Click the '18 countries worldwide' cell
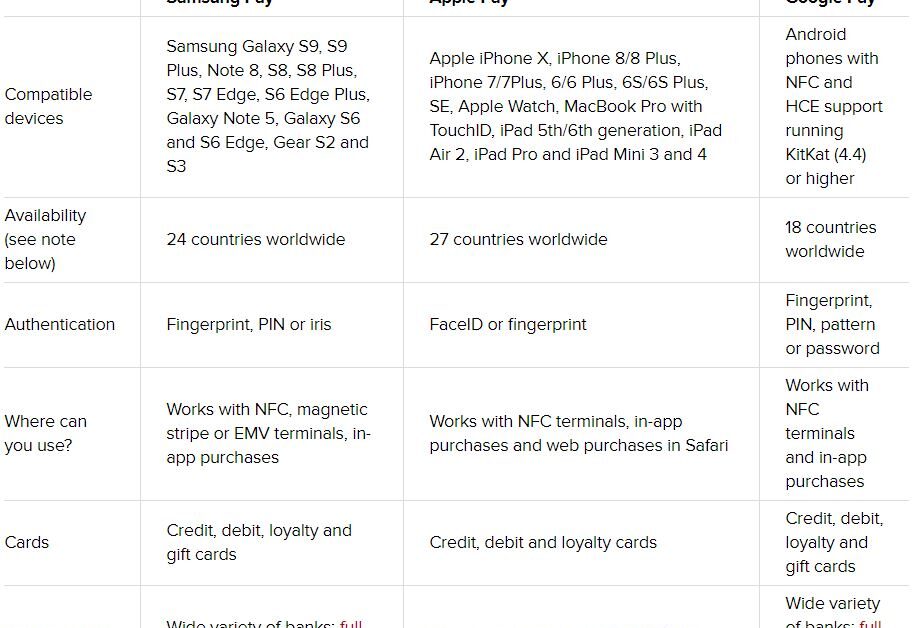 click(830, 240)
